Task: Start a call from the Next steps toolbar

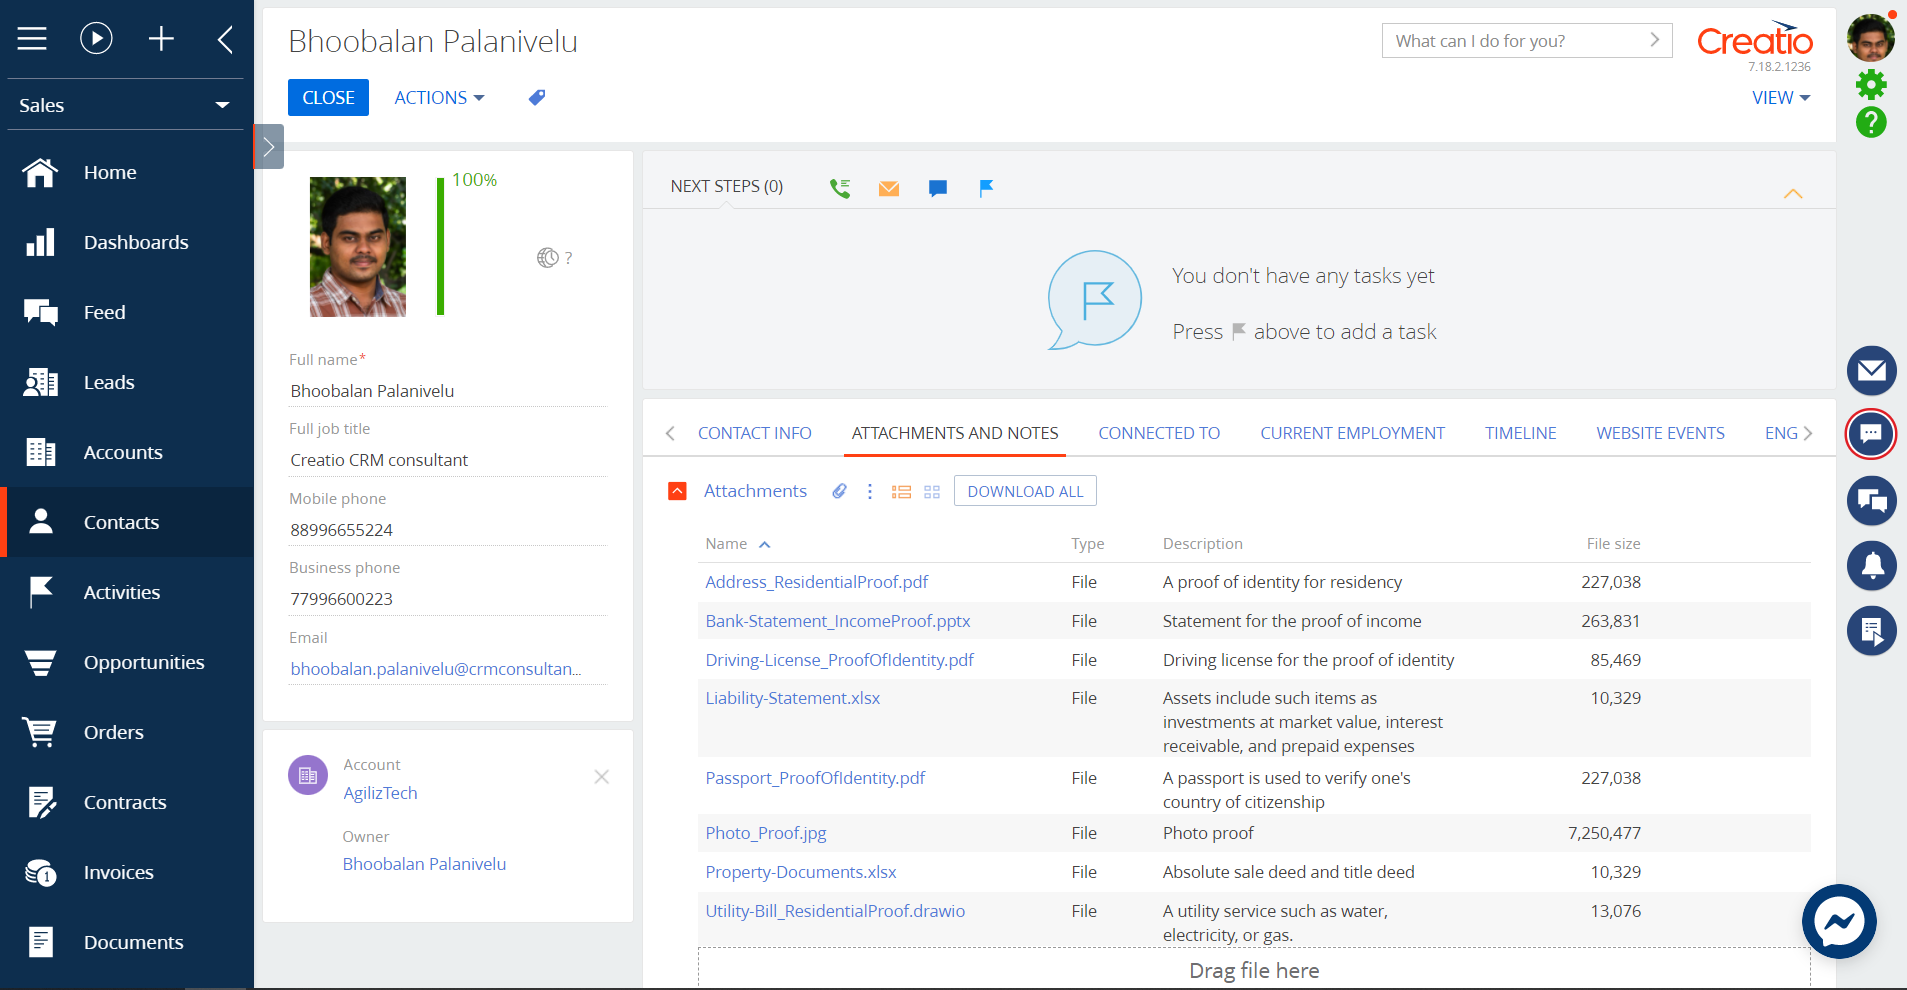Action: (x=839, y=187)
